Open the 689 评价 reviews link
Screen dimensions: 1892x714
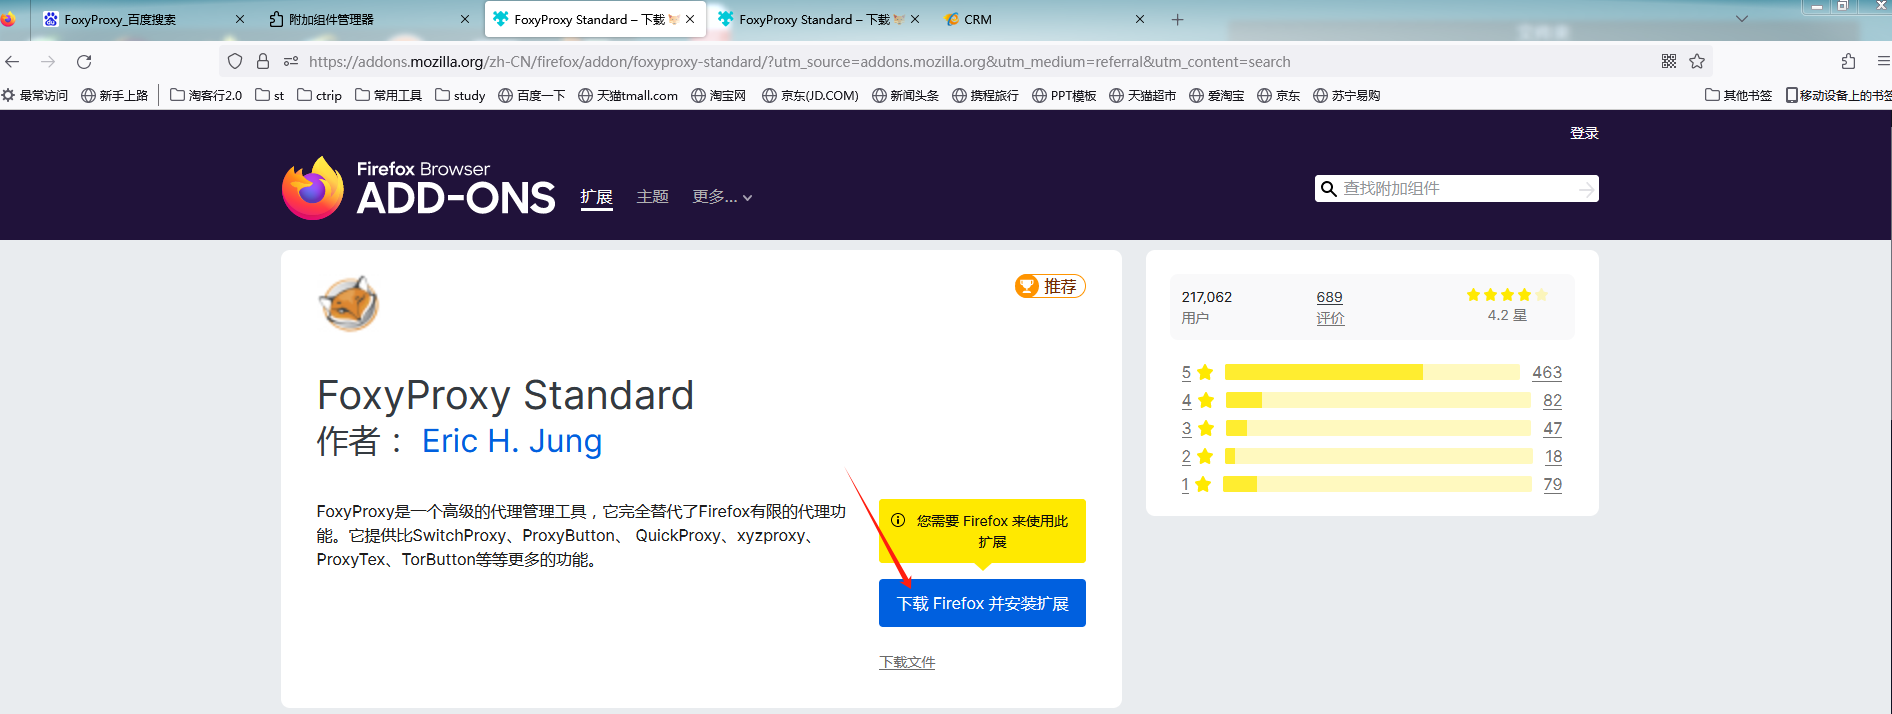coord(1330,307)
